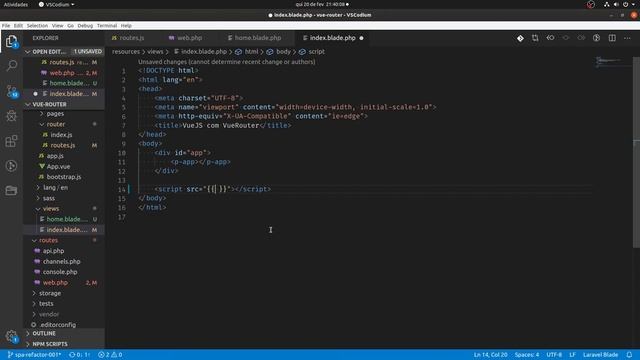Open the Terminal menu
Viewport: 640px width, 360px height.
pyautogui.click(x=107, y=25)
